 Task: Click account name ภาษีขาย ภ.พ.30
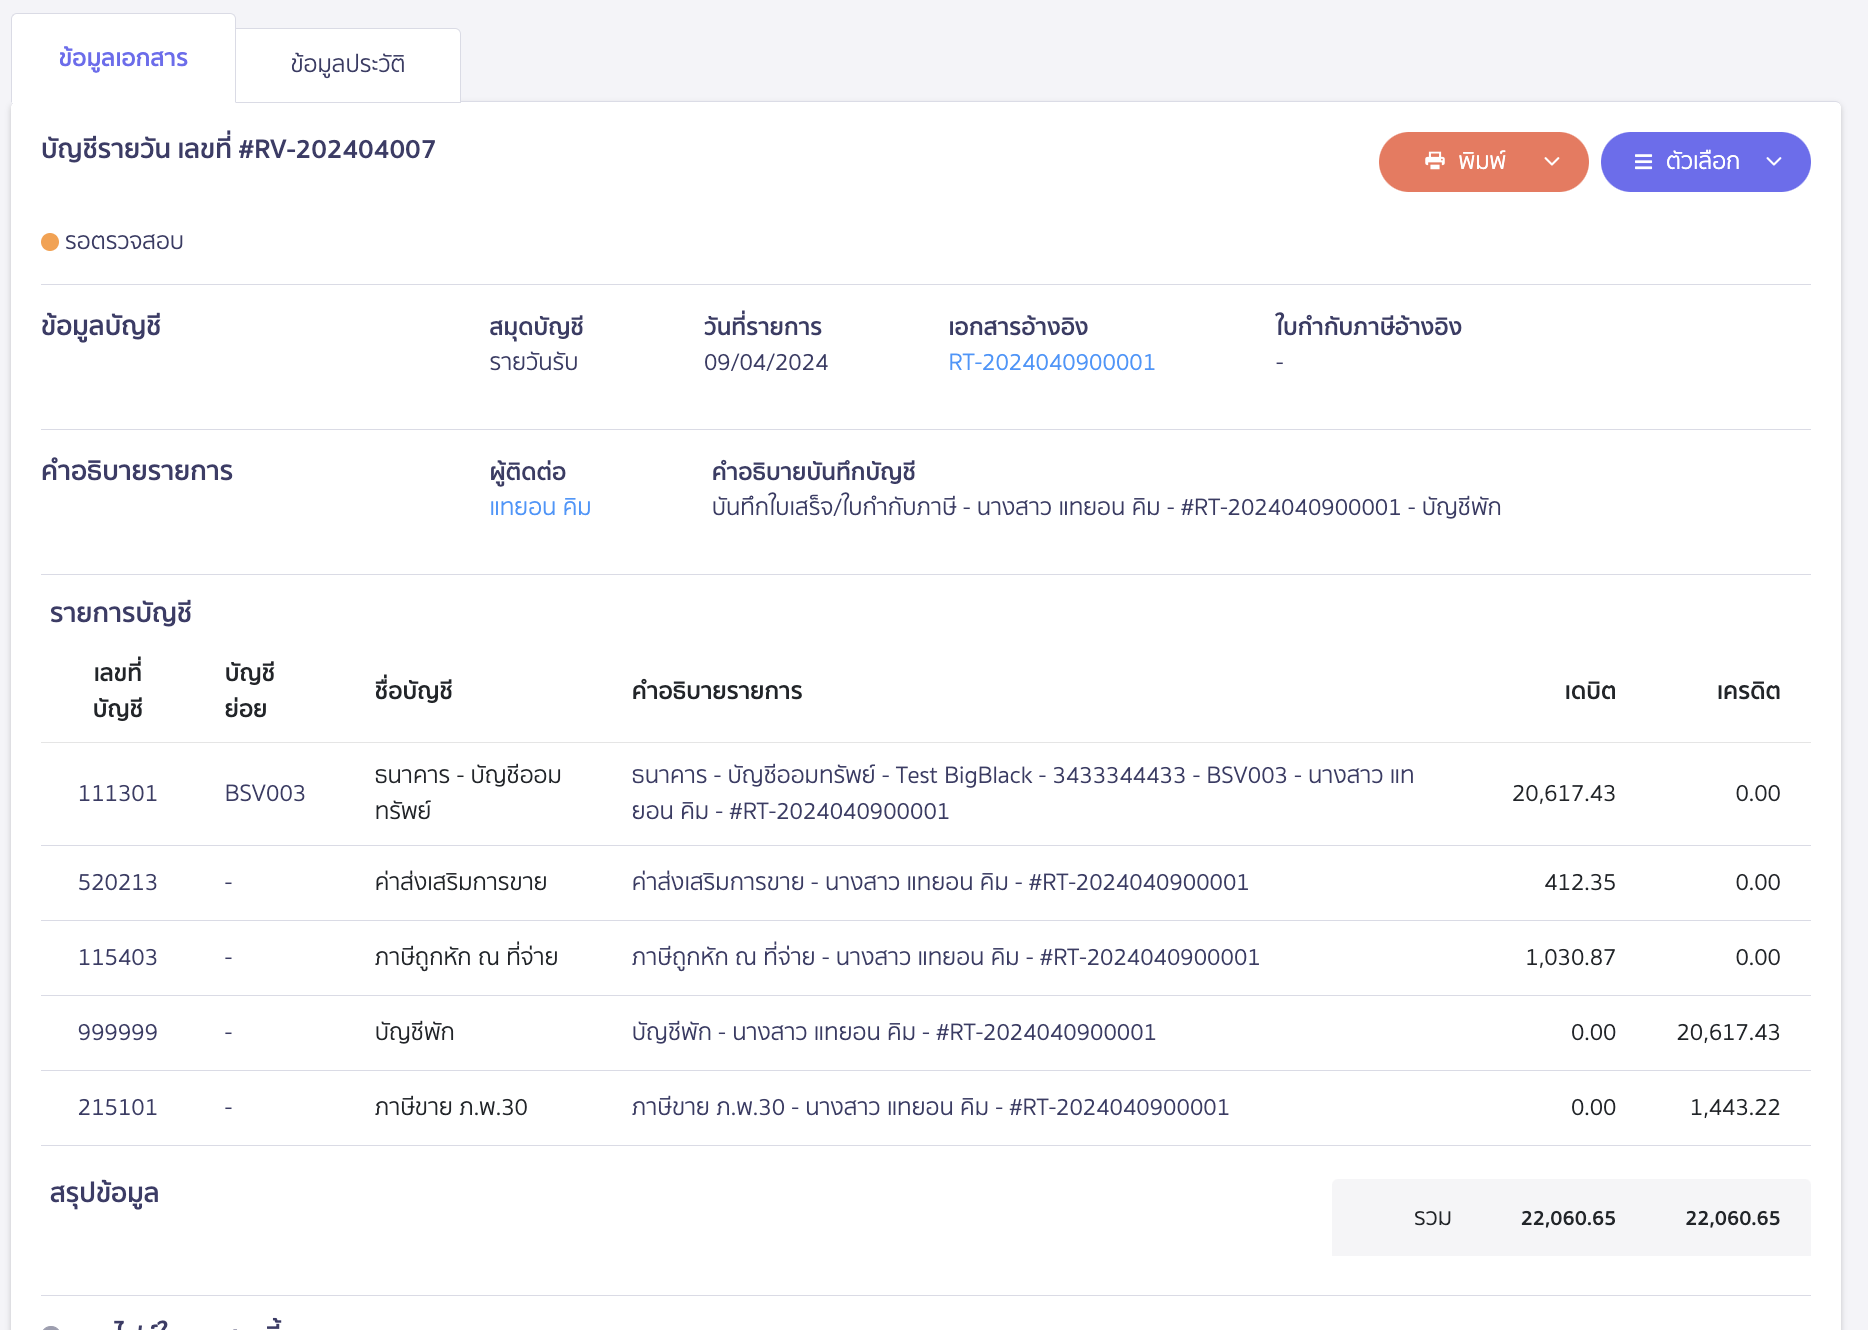pyautogui.click(x=451, y=1107)
